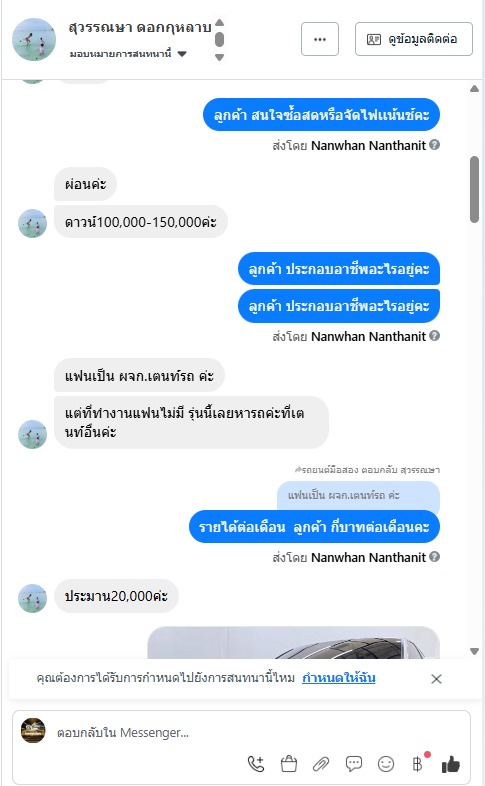The width and height of the screenshot is (485, 786).
Task: Click help icon beside first Nanwhan Nanthanit
Action: click(435, 145)
